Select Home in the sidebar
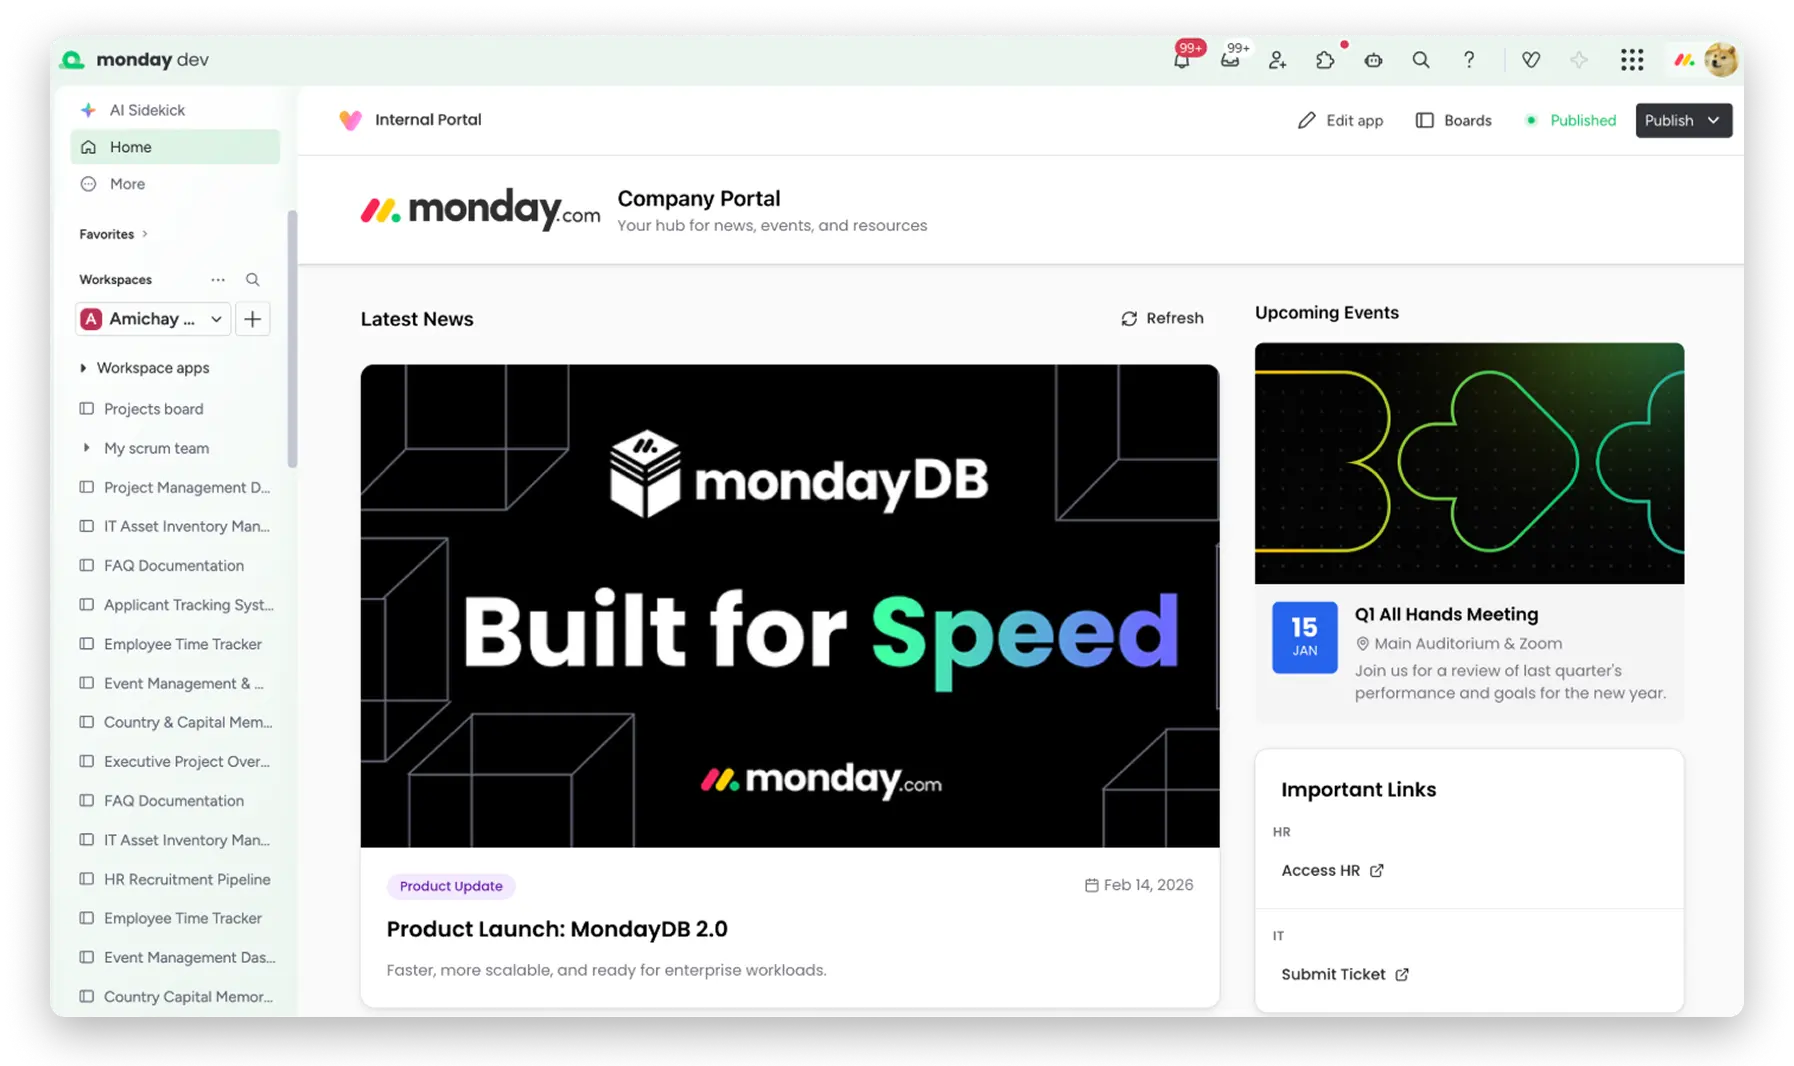This screenshot has height=1066, width=1794. click(x=175, y=147)
